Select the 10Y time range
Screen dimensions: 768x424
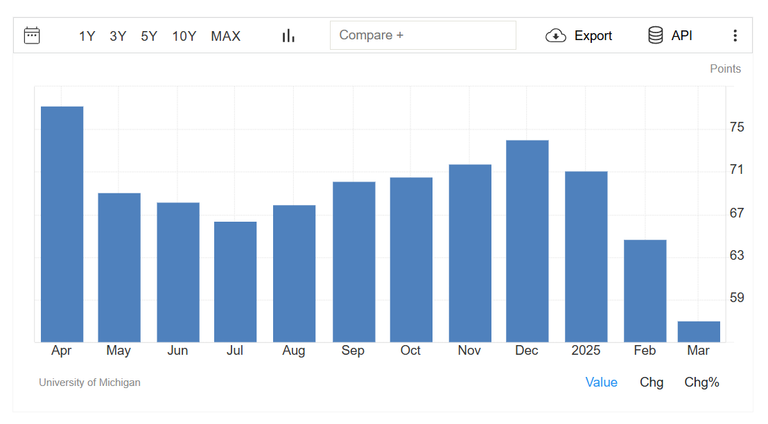(184, 36)
